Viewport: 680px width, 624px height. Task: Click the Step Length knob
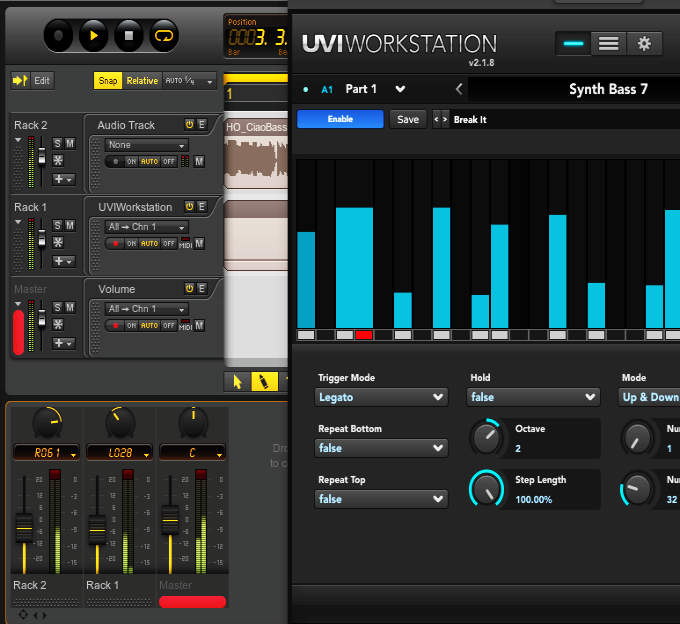click(x=486, y=488)
